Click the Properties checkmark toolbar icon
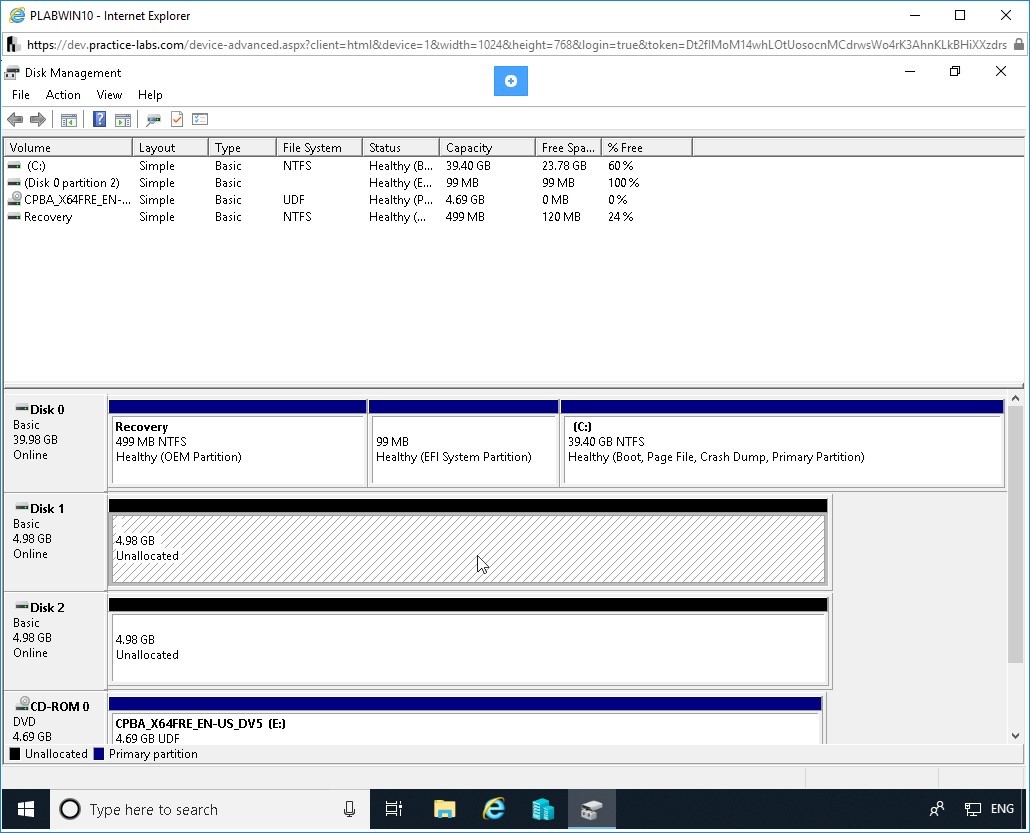The image size is (1030, 833). pyautogui.click(x=177, y=119)
